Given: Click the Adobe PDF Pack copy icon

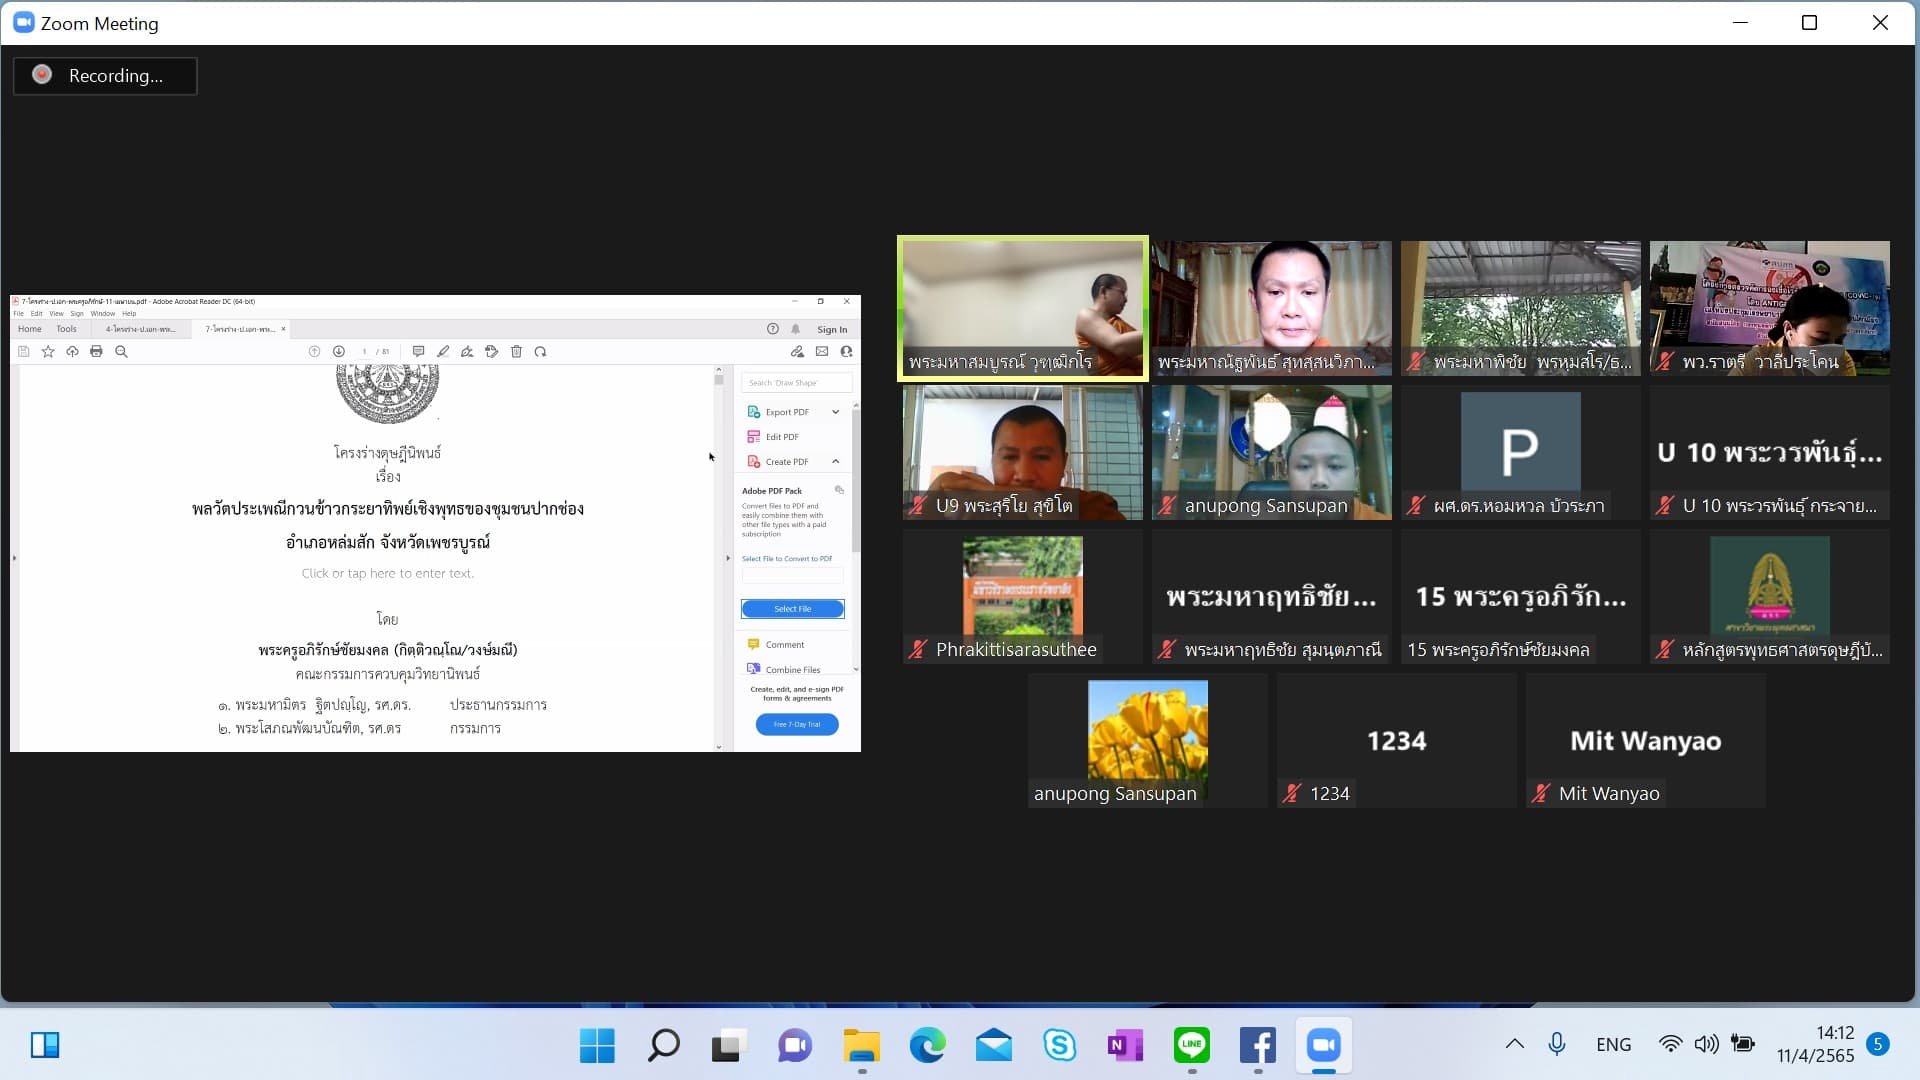Looking at the screenshot, I should (x=839, y=491).
